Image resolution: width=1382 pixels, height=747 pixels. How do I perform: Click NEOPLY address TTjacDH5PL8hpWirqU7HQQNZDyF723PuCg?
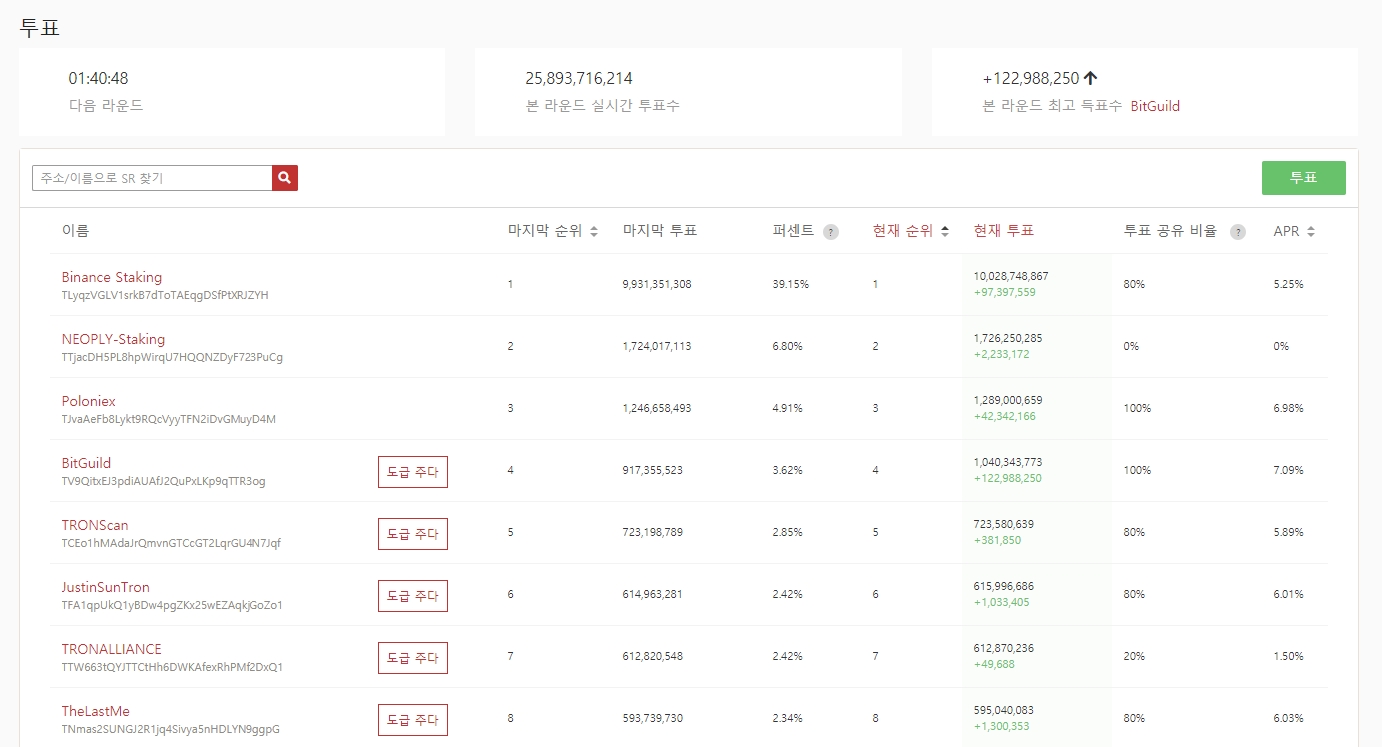[x=172, y=358]
